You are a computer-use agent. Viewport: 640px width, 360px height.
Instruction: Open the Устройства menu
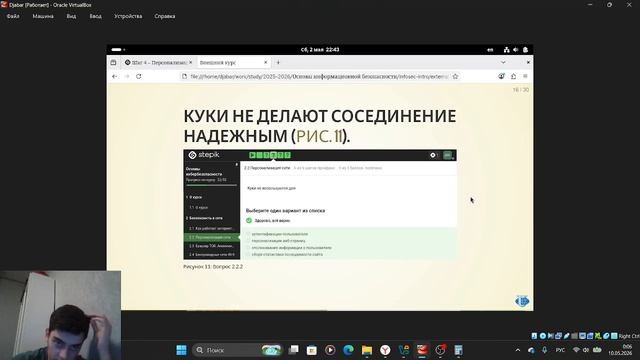tap(128, 16)
